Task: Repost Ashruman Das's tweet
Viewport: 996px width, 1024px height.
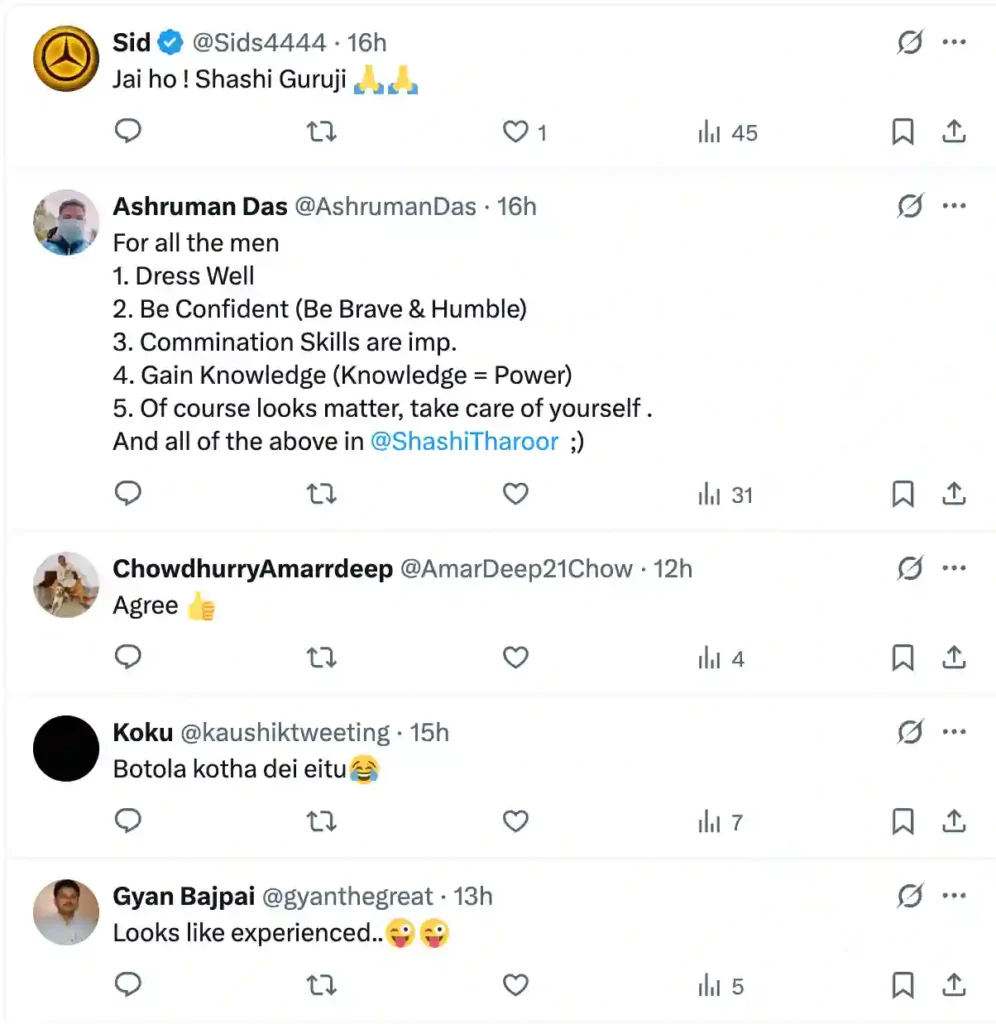Action: coord(321,494)
